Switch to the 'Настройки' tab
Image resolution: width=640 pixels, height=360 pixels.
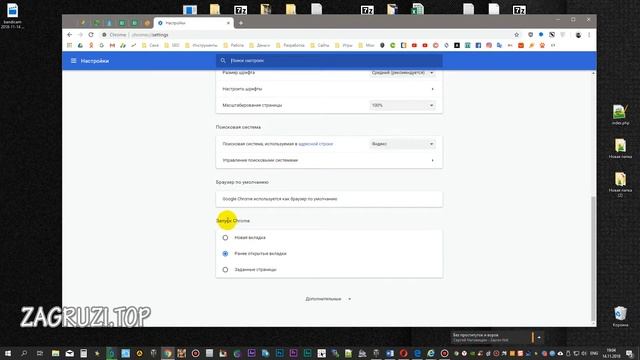tap(193, 23)
